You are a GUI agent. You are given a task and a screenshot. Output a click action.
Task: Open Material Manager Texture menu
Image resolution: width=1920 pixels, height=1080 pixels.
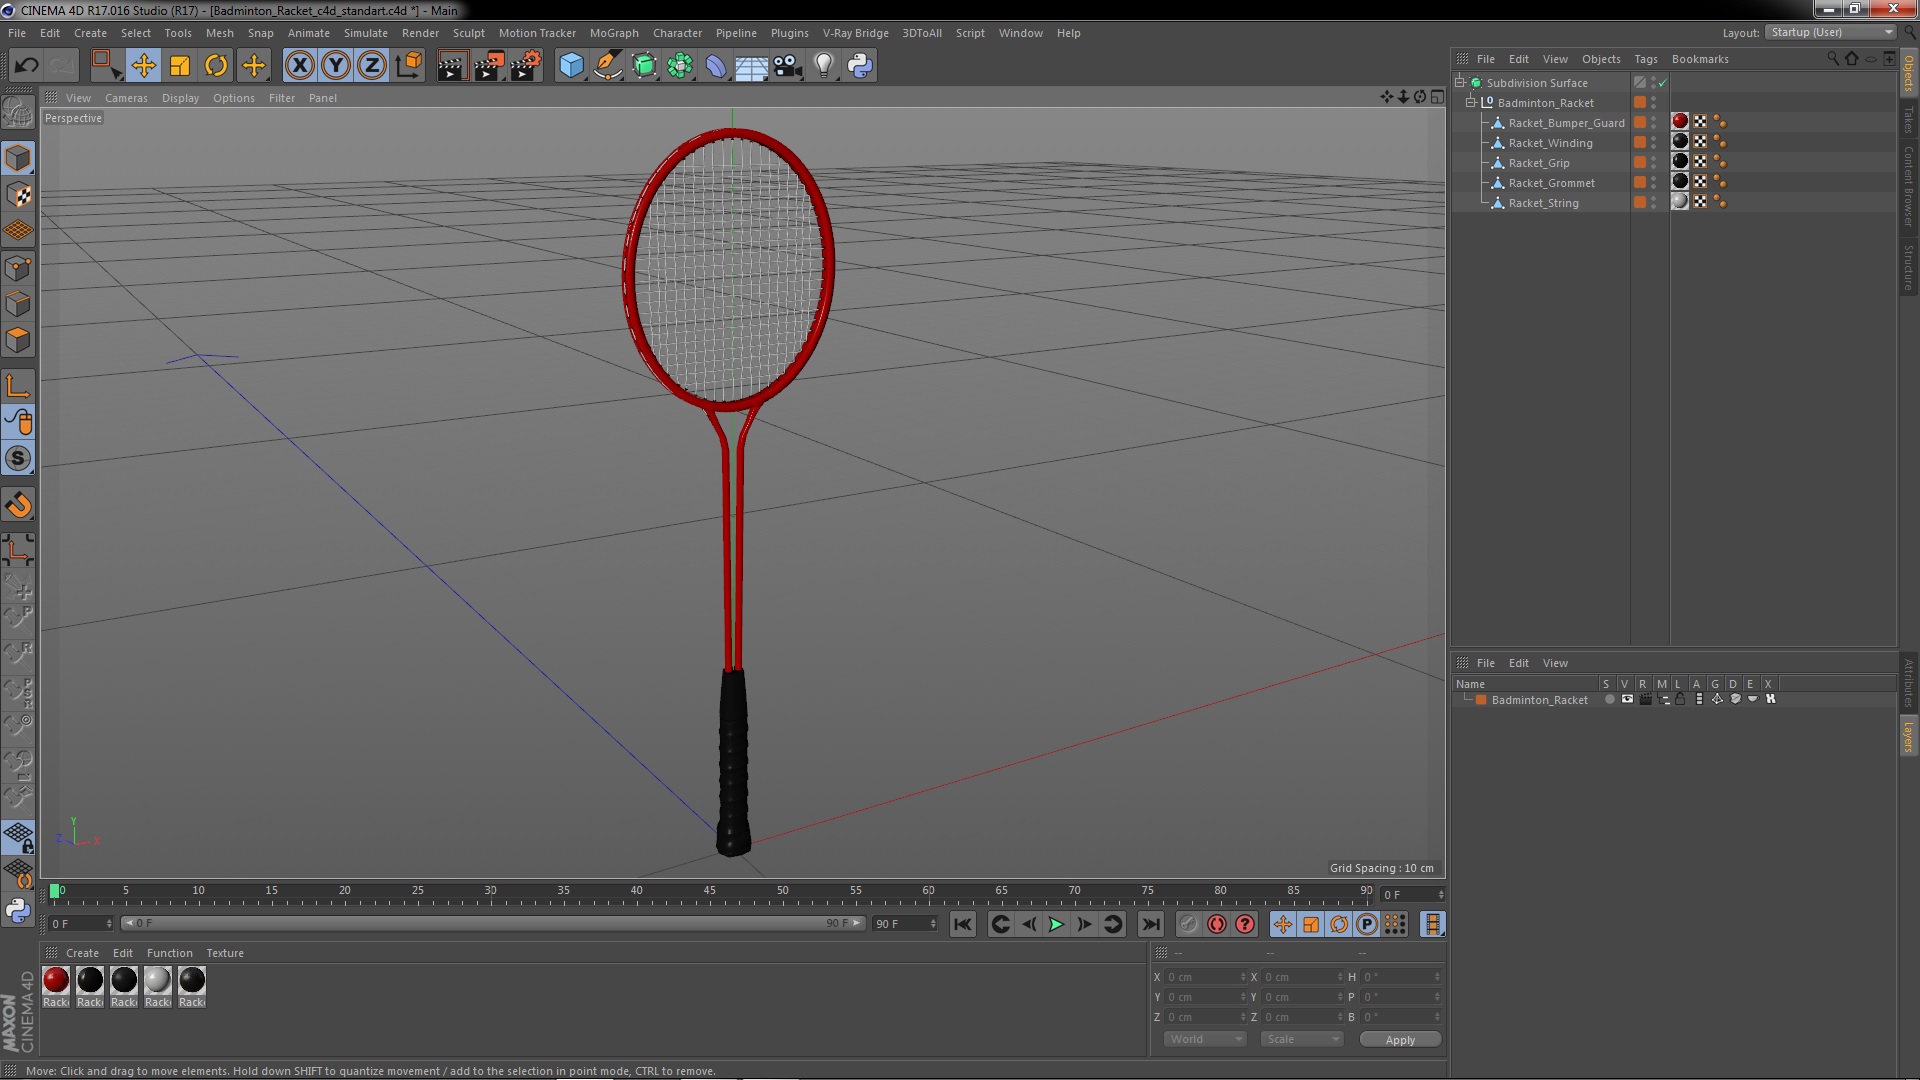(224, 953)
